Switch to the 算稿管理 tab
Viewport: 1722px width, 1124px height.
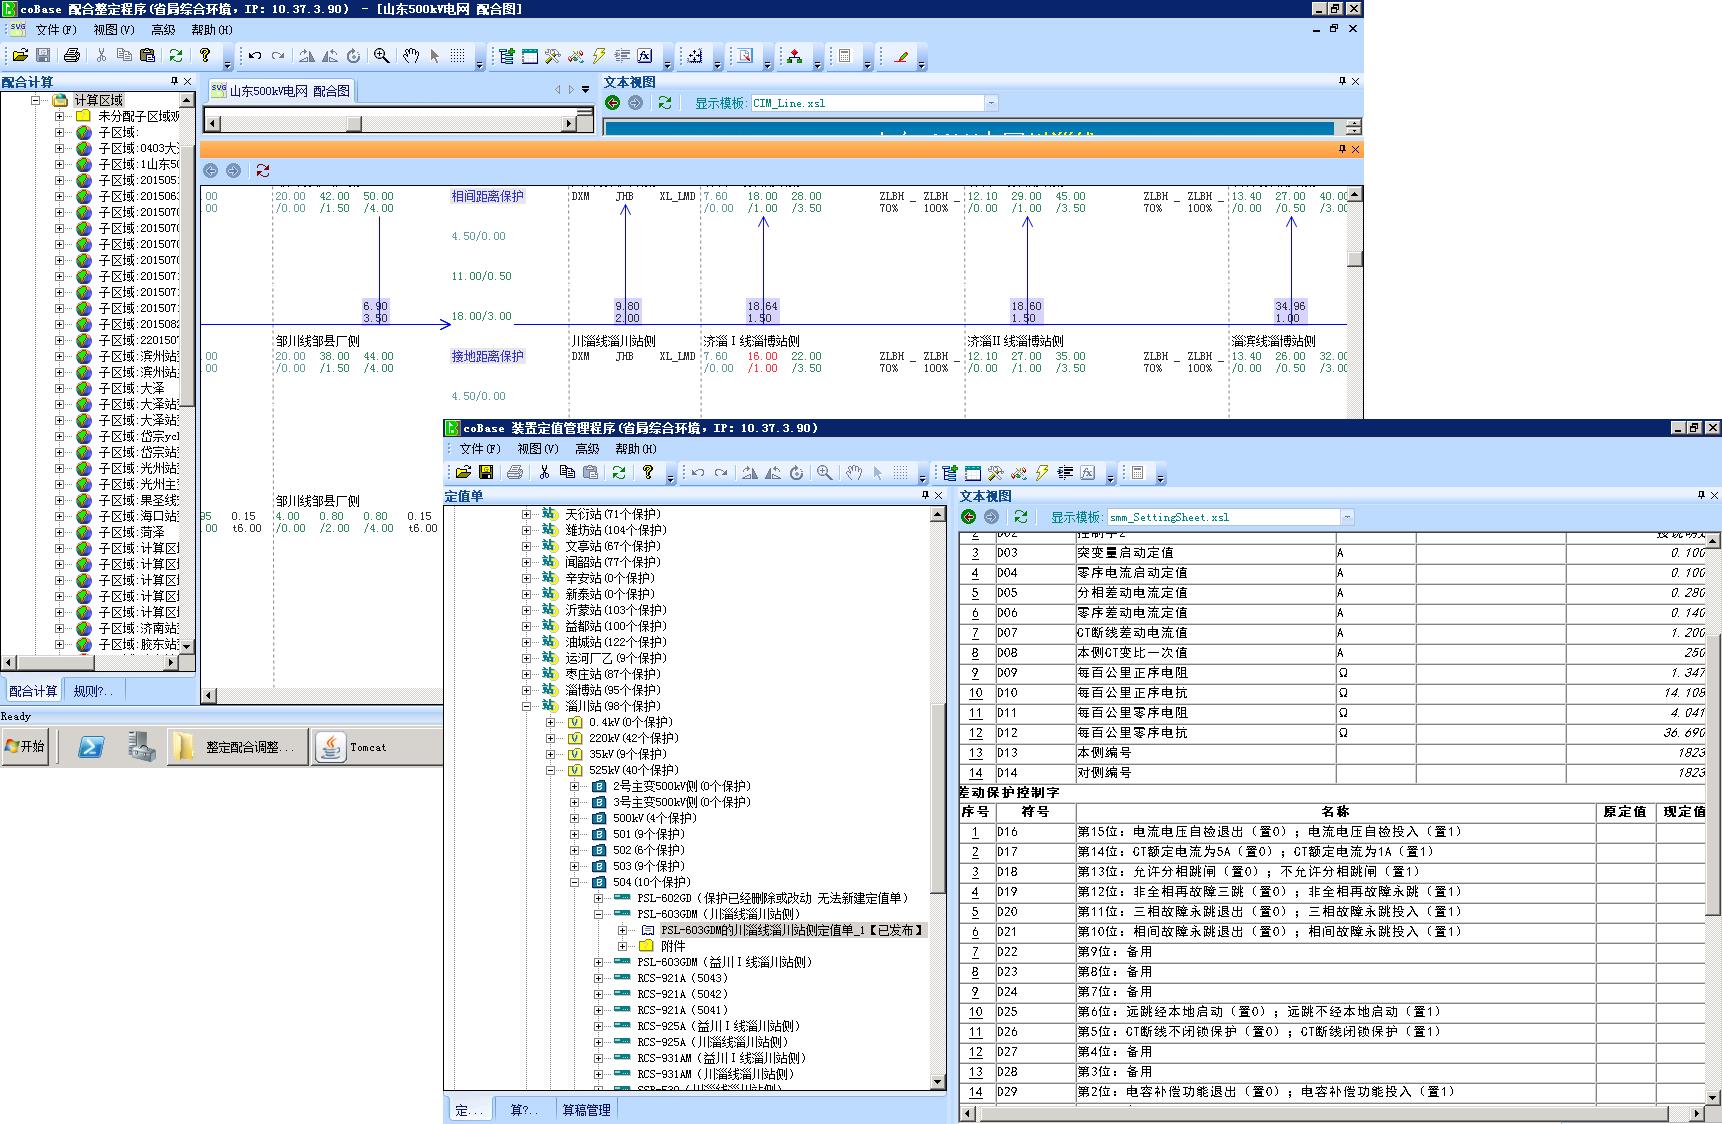pos(586,1110)
